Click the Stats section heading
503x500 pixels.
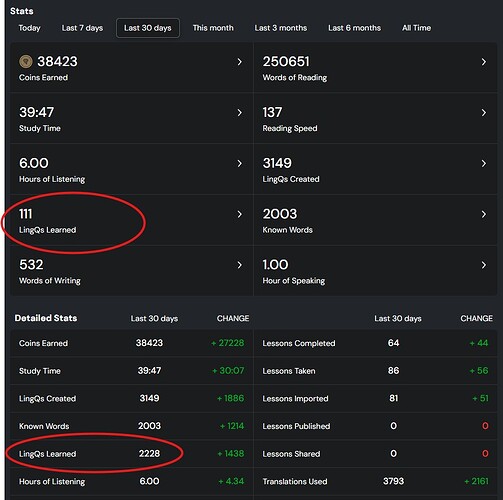(x=22, y=11)
